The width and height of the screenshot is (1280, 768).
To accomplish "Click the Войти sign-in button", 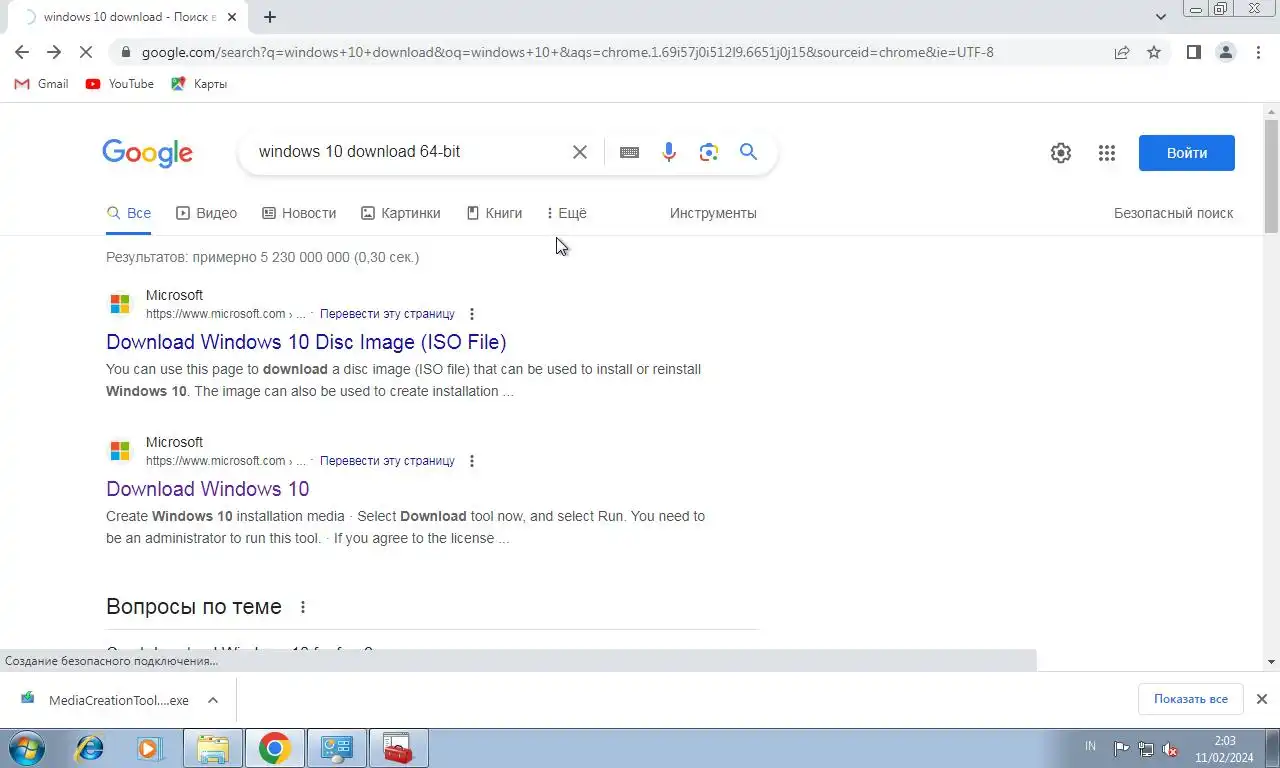I will point(1187,153).
